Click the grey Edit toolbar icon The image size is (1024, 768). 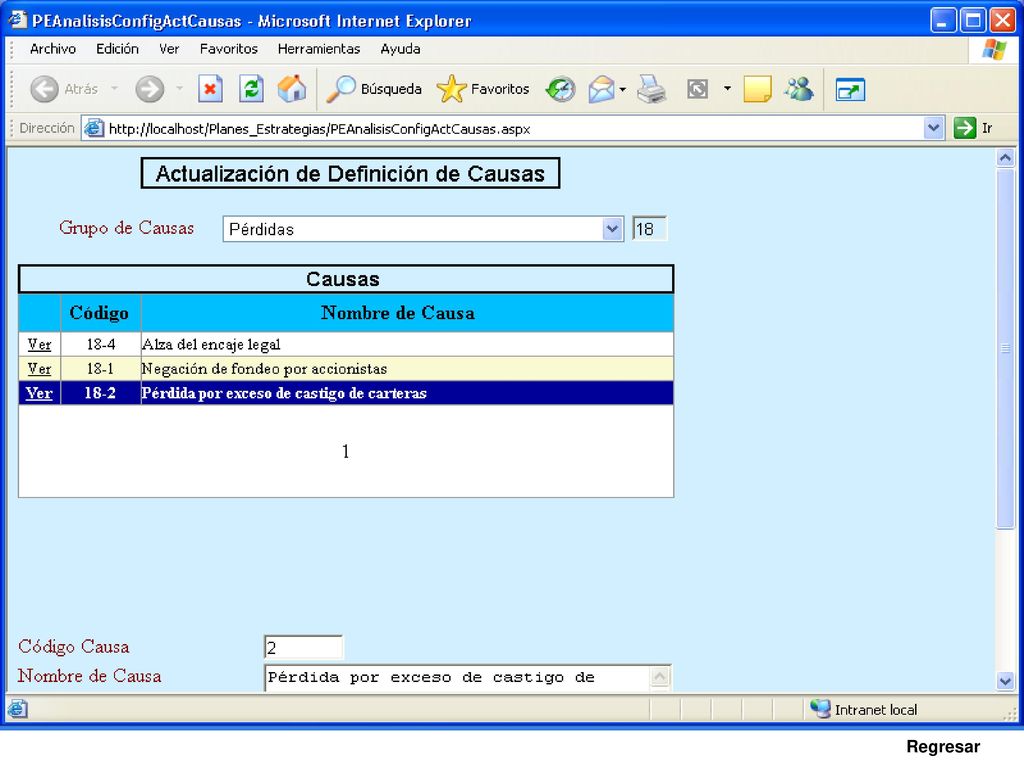[x=697, y=89]
